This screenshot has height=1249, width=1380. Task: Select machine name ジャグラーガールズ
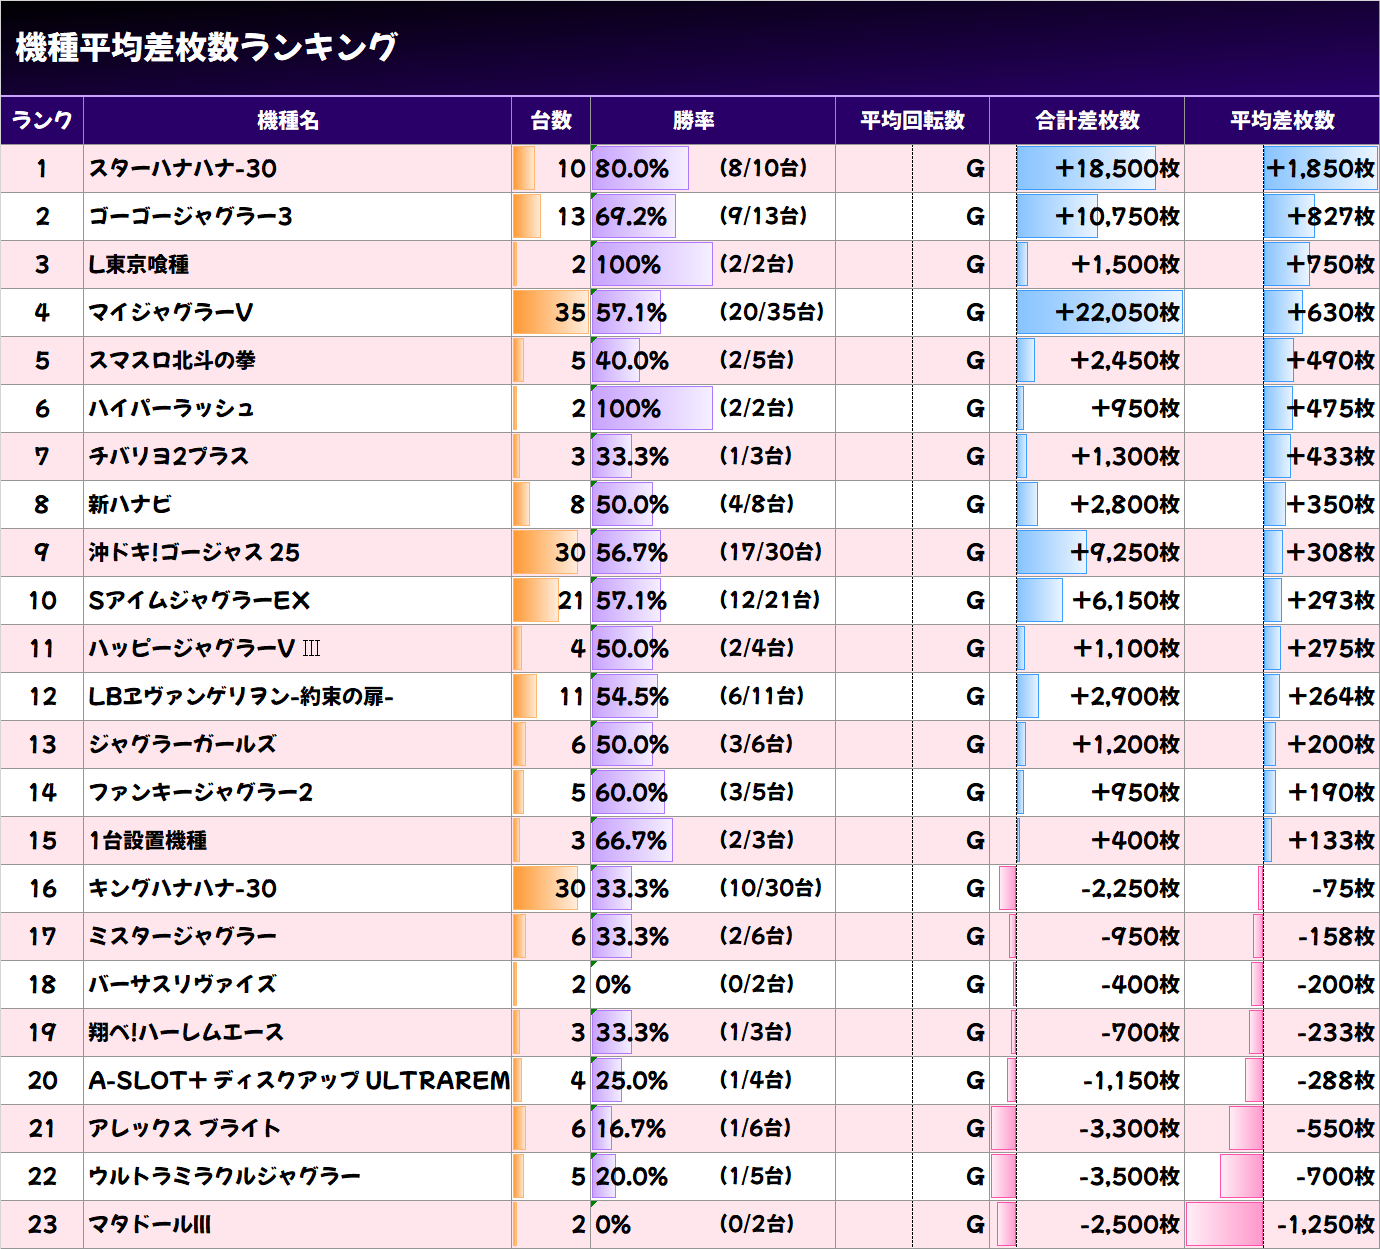182,745
